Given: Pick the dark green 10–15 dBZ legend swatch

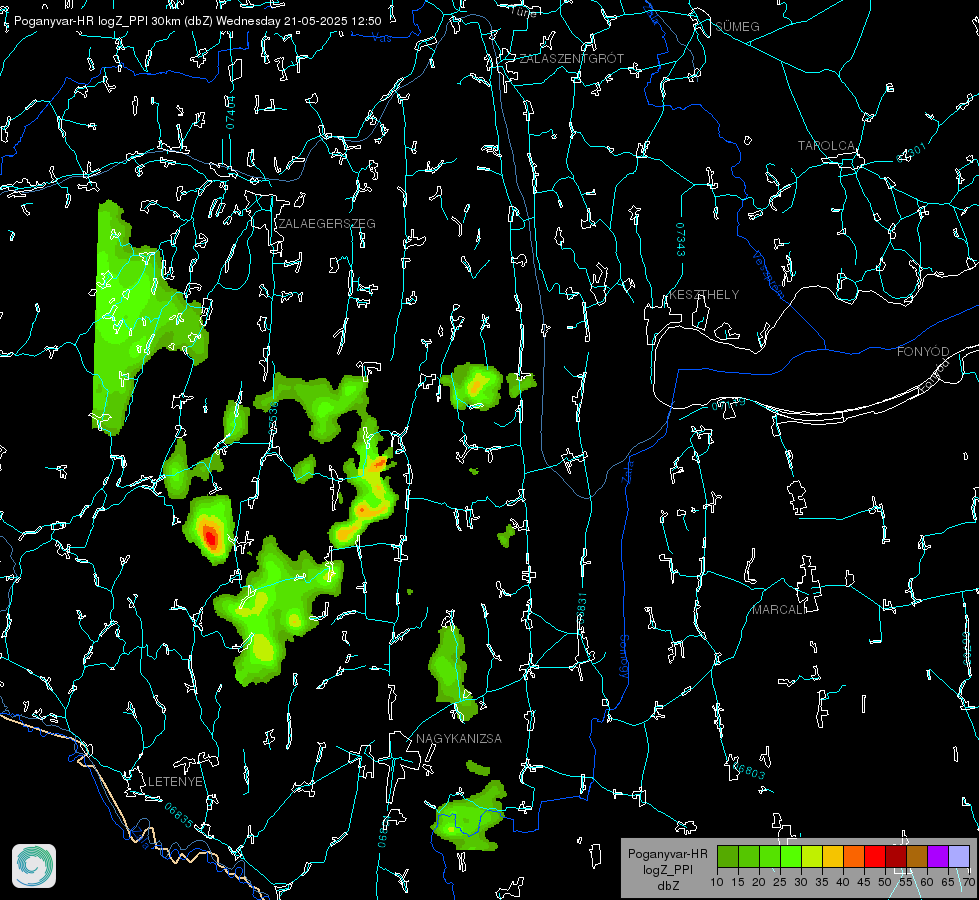Looking at the screenshot, I should click(x=728, y=856).
